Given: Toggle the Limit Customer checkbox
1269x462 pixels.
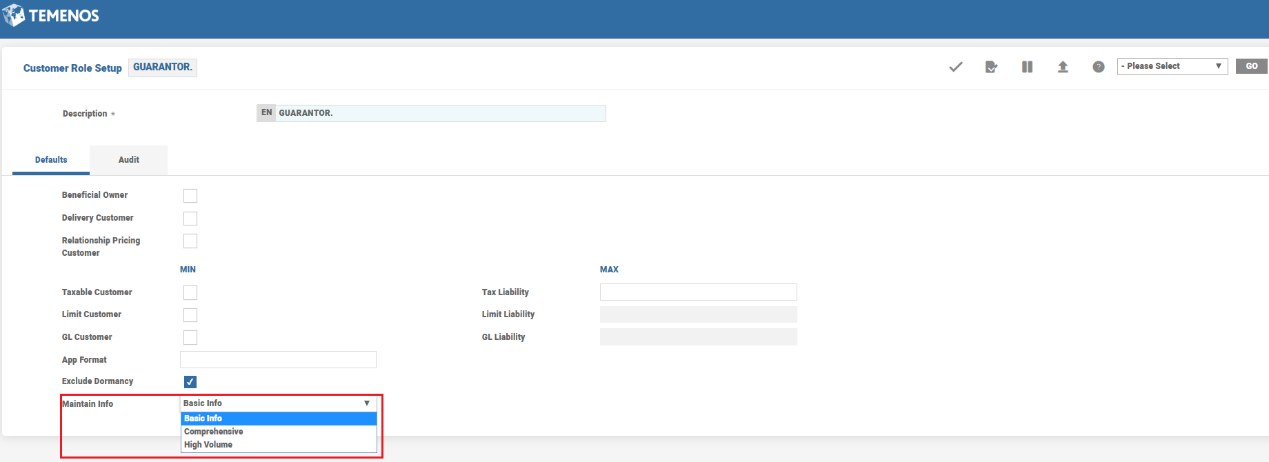Looking at the screenshot, I should coord(190,315).
